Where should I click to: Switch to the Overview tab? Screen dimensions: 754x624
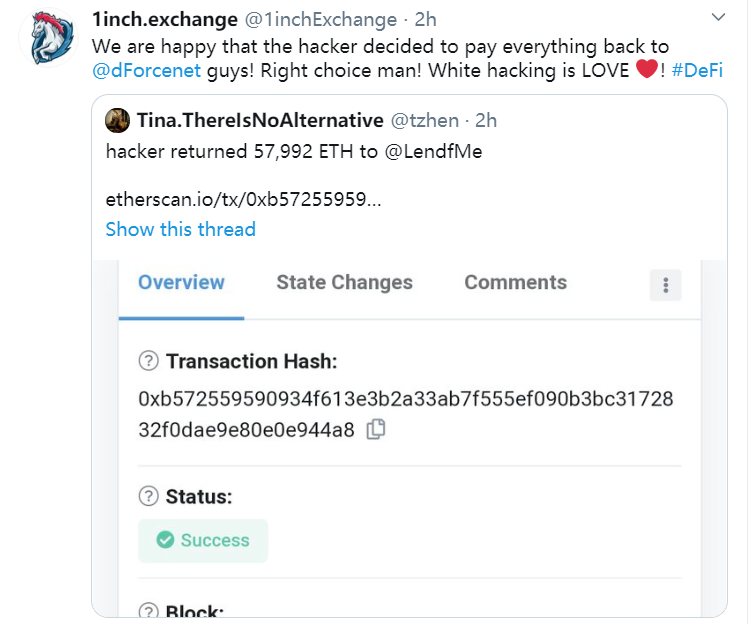tap(181, 283)
